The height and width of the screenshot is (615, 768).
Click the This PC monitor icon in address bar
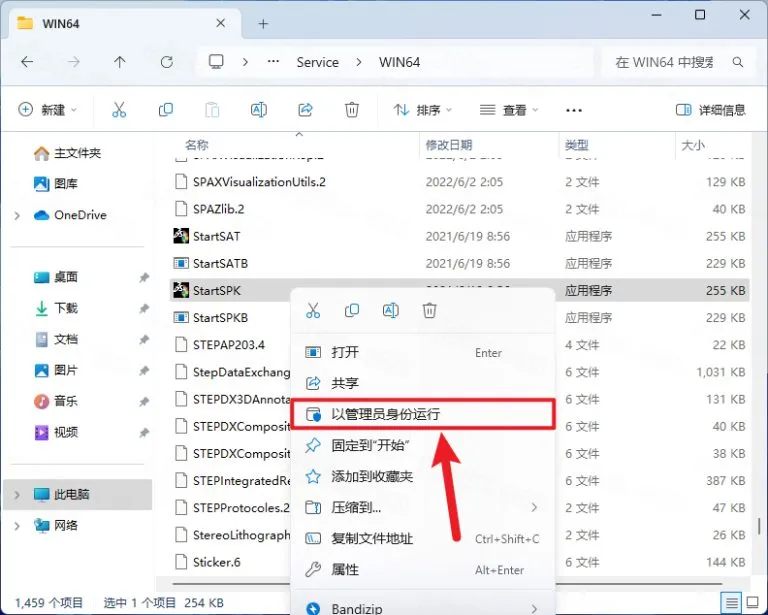216,62
